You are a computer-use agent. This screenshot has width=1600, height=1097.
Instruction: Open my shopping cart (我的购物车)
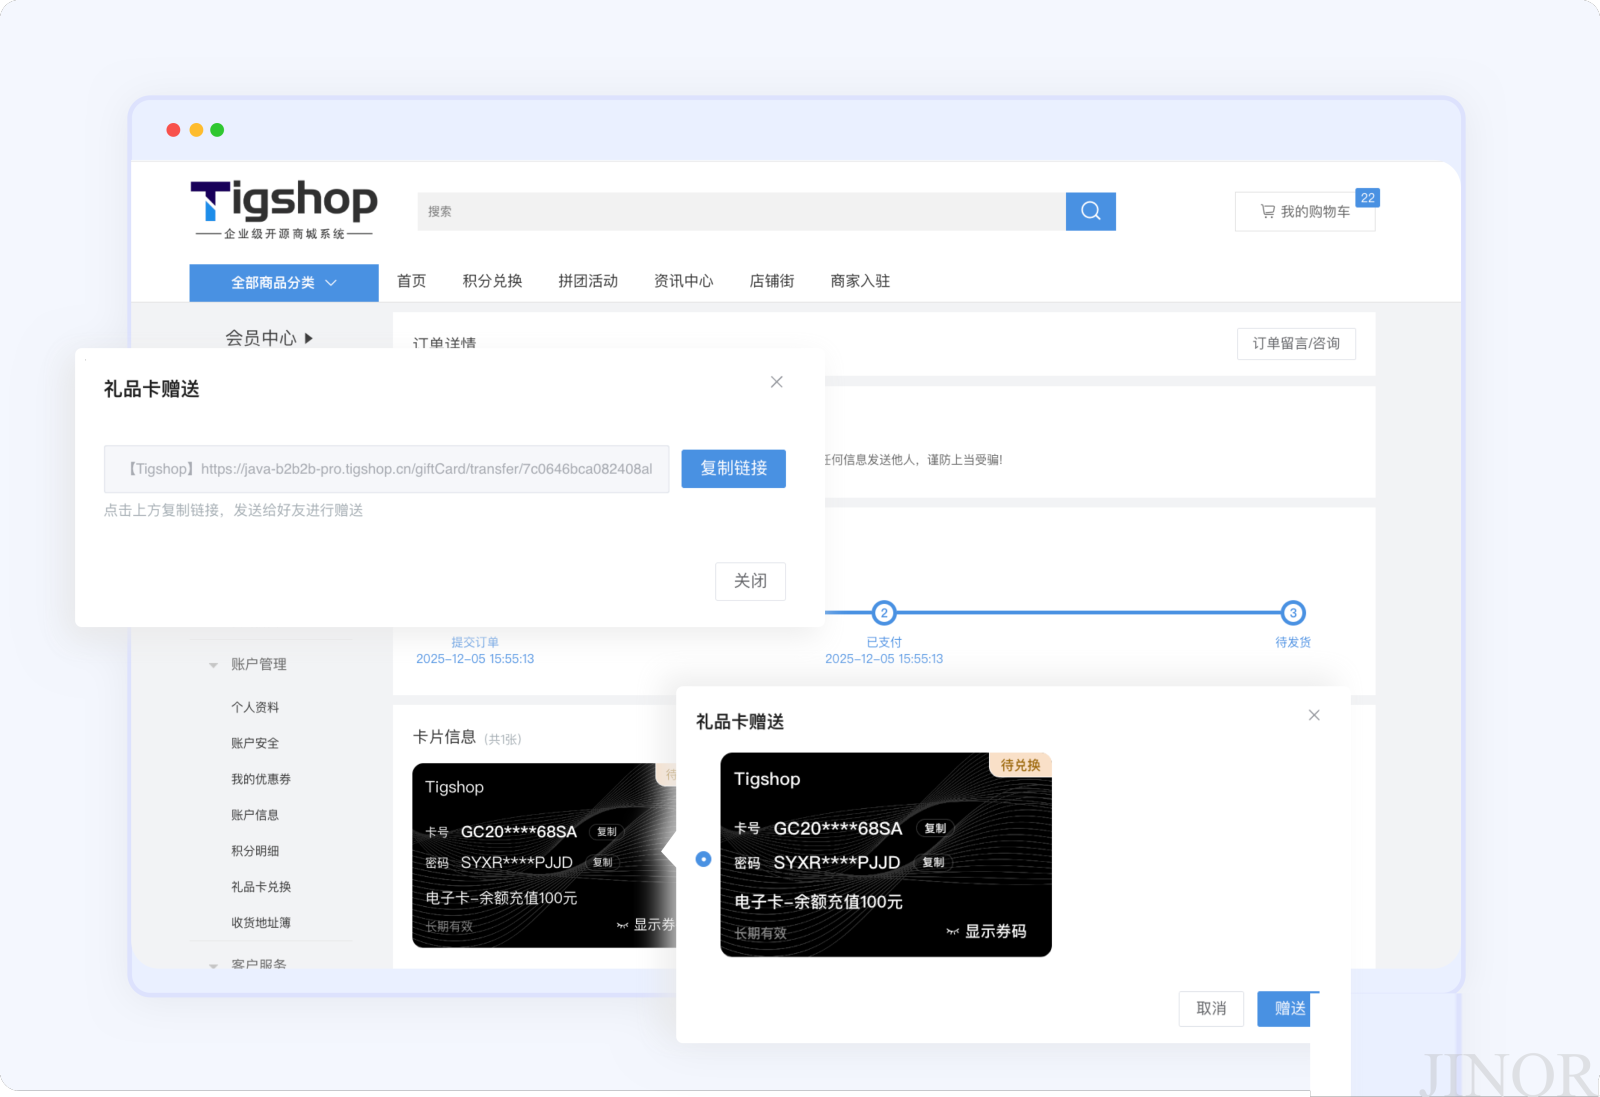tap(1305, 212)
